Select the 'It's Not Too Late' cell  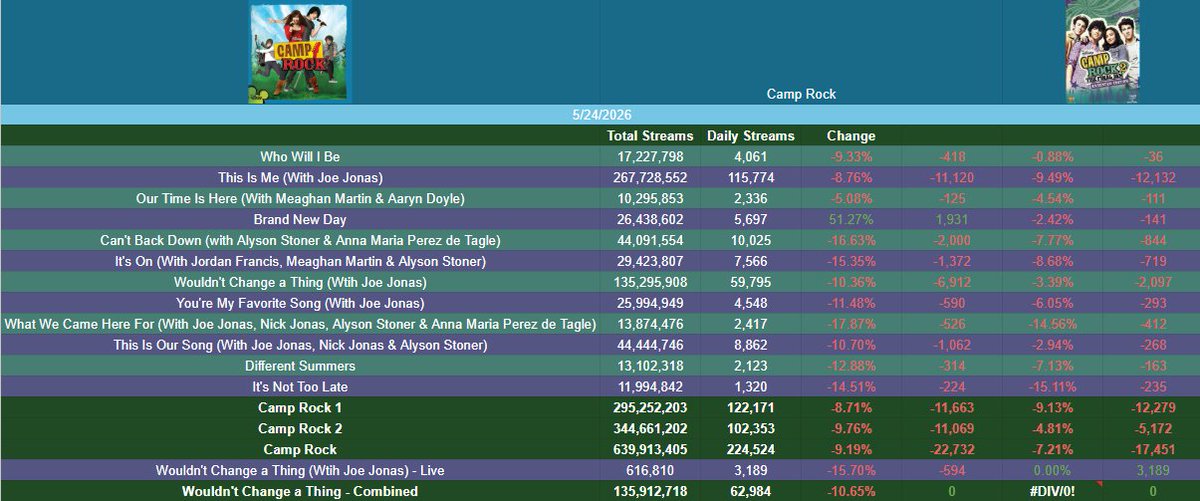coord(300,387)
